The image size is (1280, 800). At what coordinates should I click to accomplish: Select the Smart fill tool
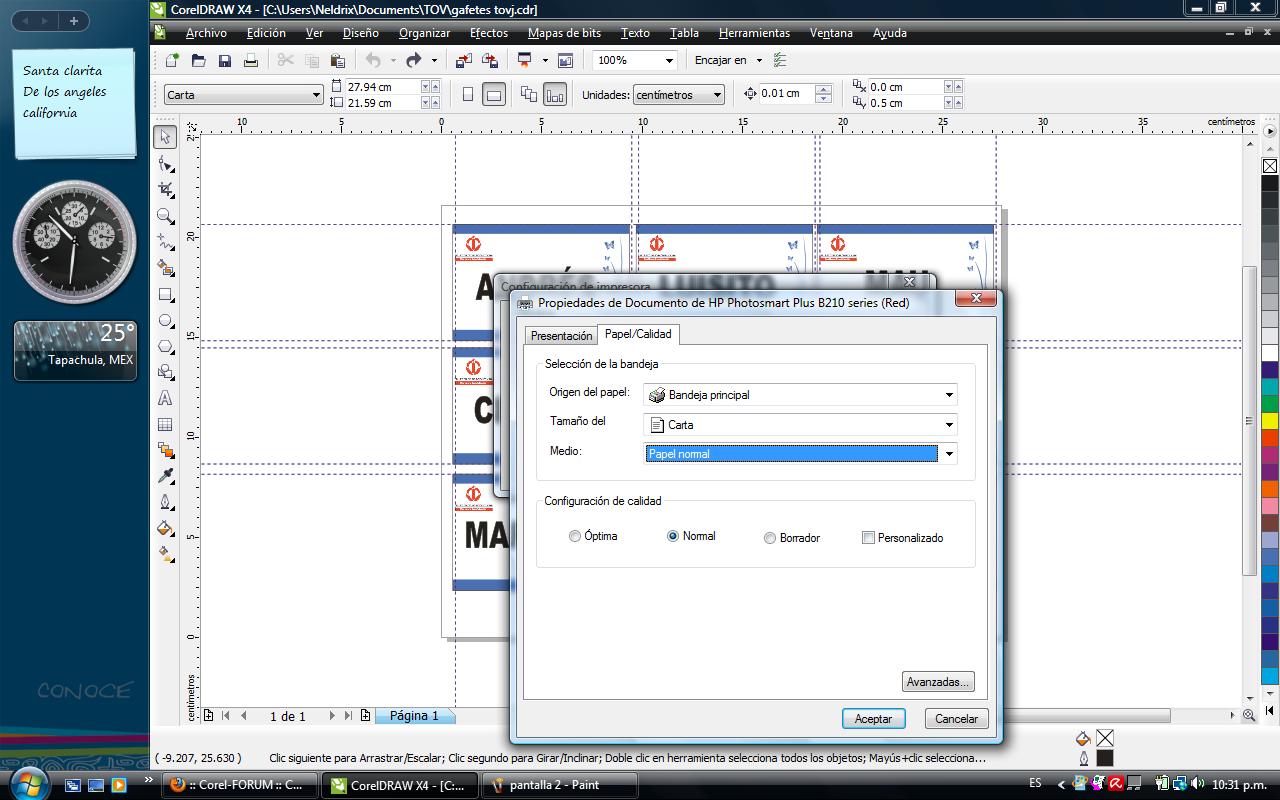(x=166, y=268)
